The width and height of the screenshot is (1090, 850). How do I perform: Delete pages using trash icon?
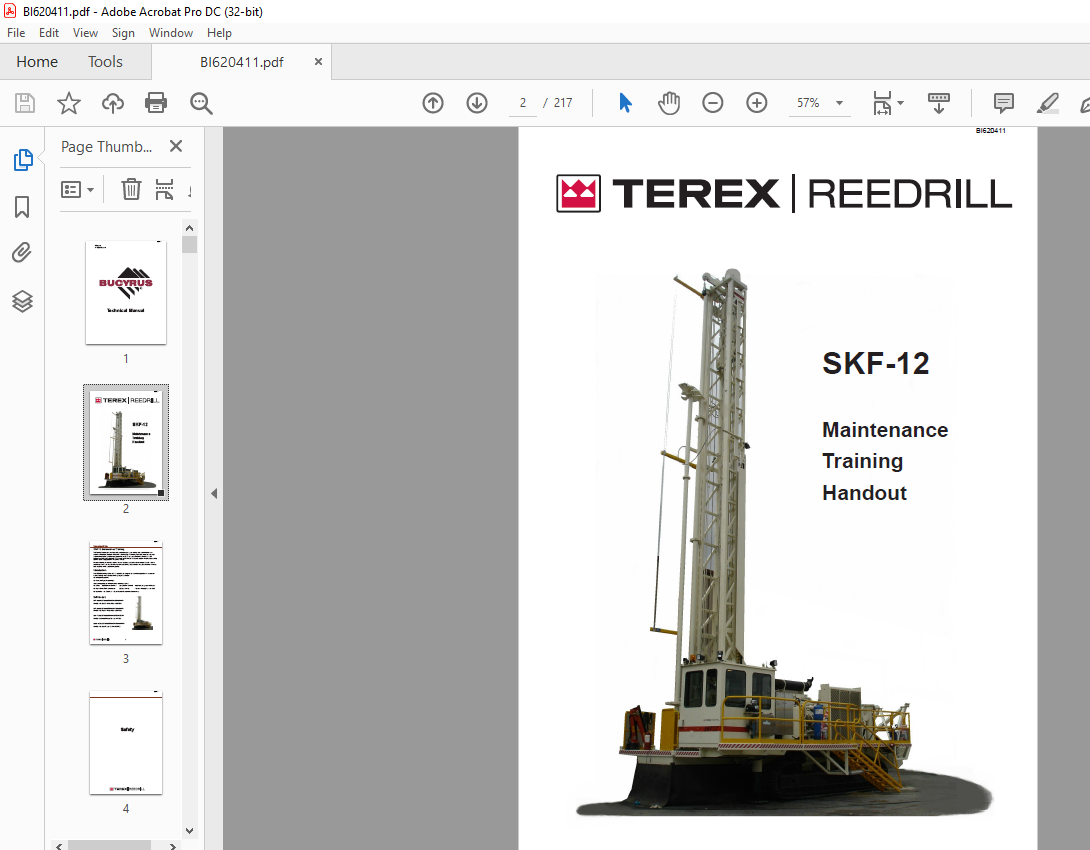131,189
